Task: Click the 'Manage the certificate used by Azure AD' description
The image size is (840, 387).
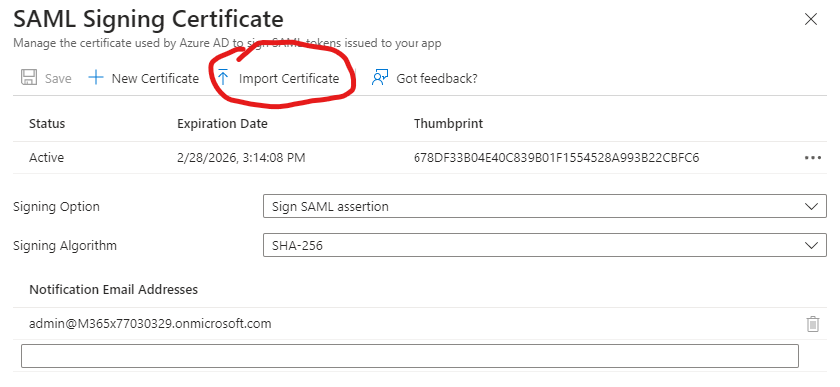Action: (x=227, y=43)
